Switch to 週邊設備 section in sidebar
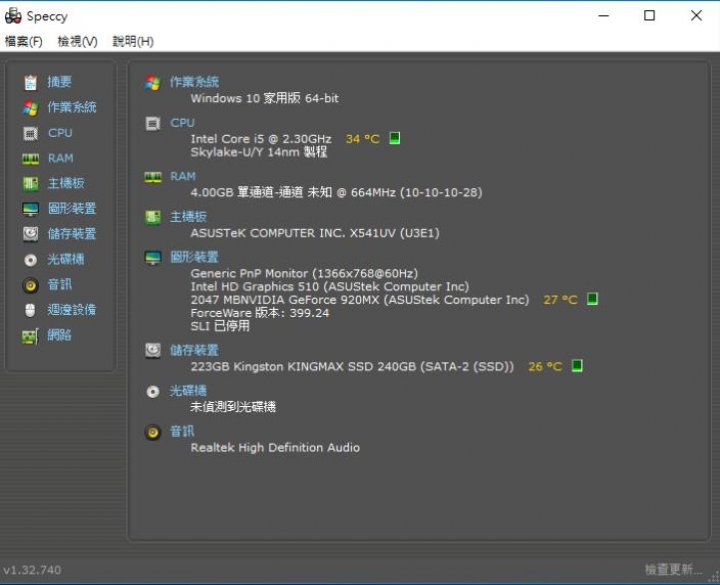This screenshot has width=720, height=585. (72, 309)
